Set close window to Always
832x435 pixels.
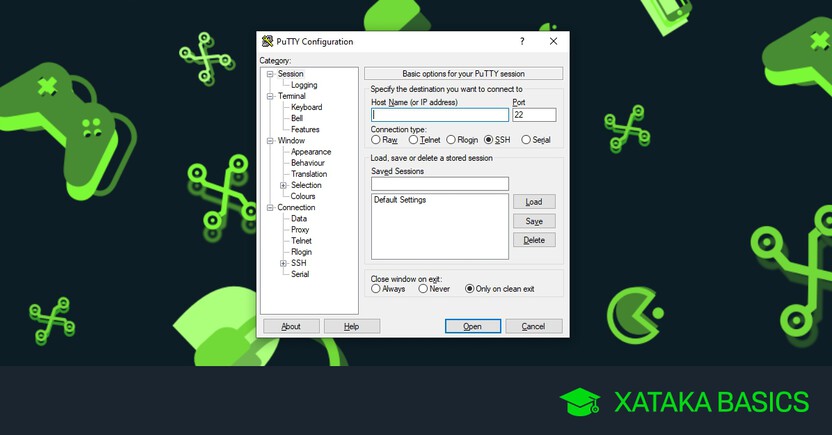point(376,289)
